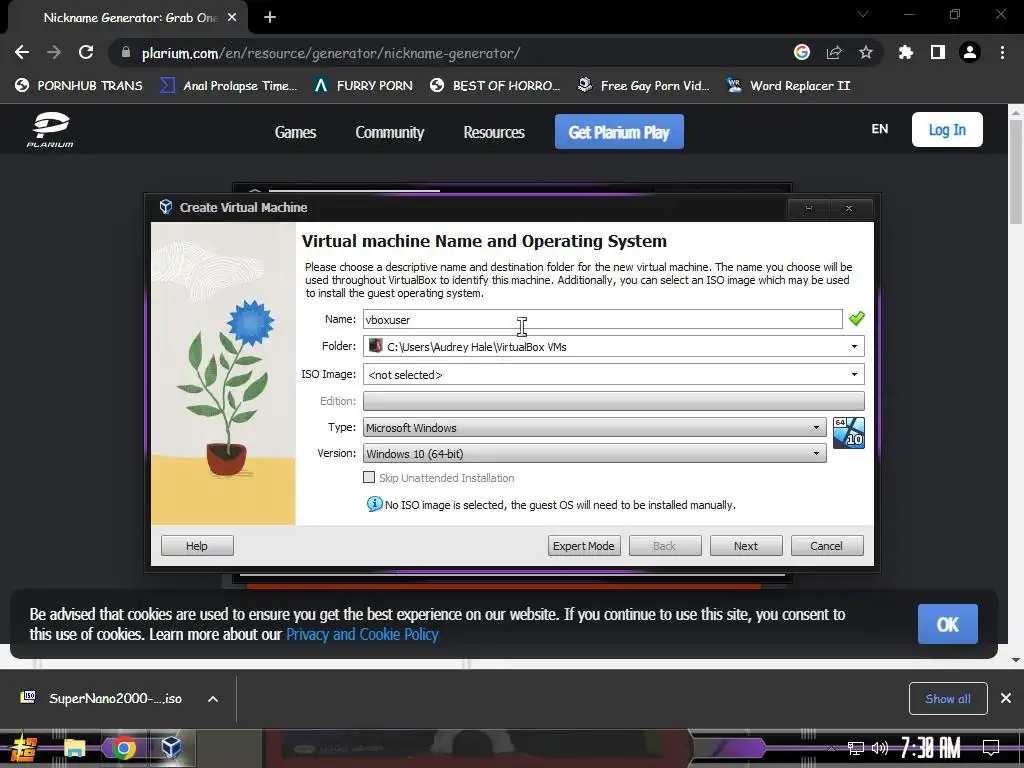Click the network tray icon
The image size is (1024, 768).
click(x=856, y=748)
